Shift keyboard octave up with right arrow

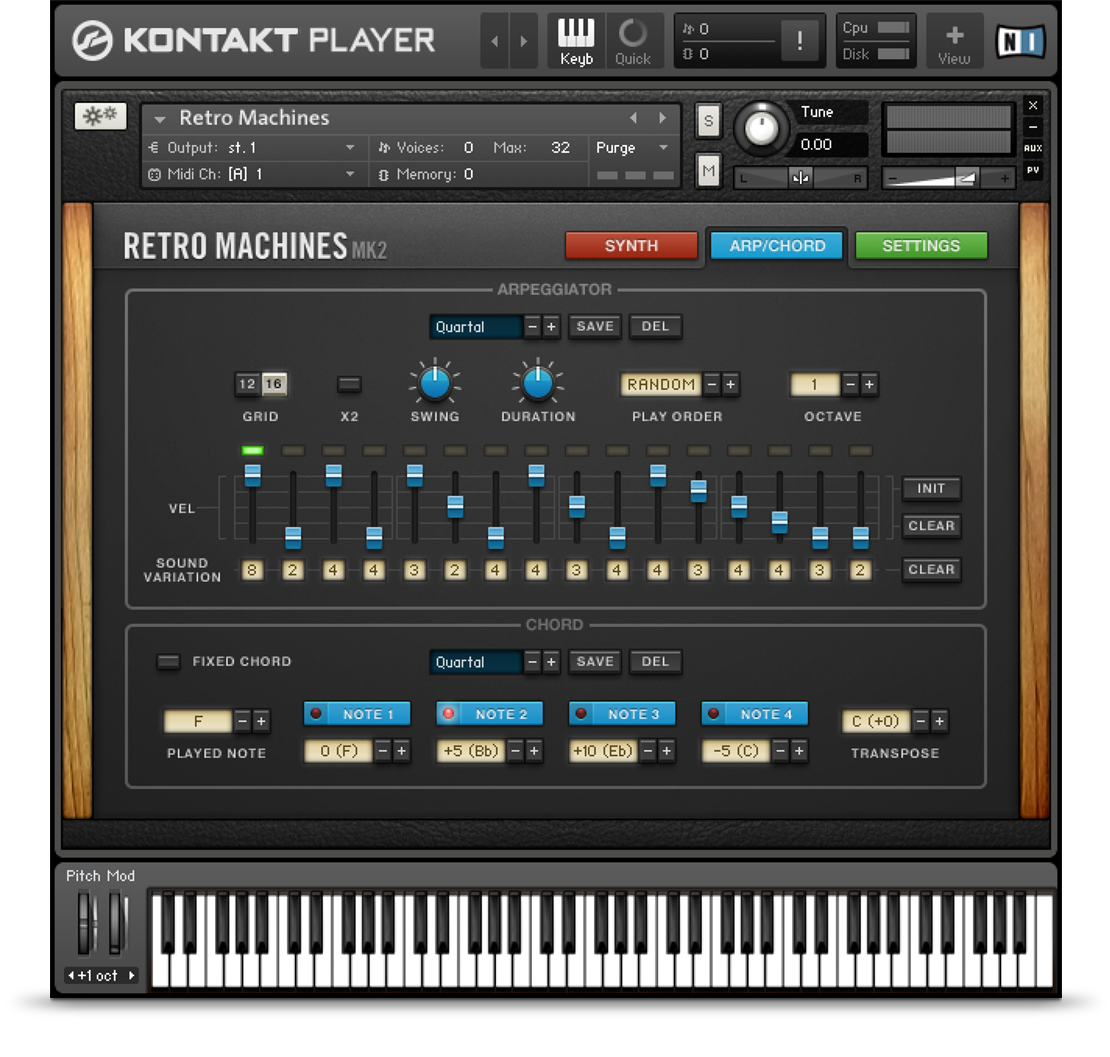tap(132, 976)
